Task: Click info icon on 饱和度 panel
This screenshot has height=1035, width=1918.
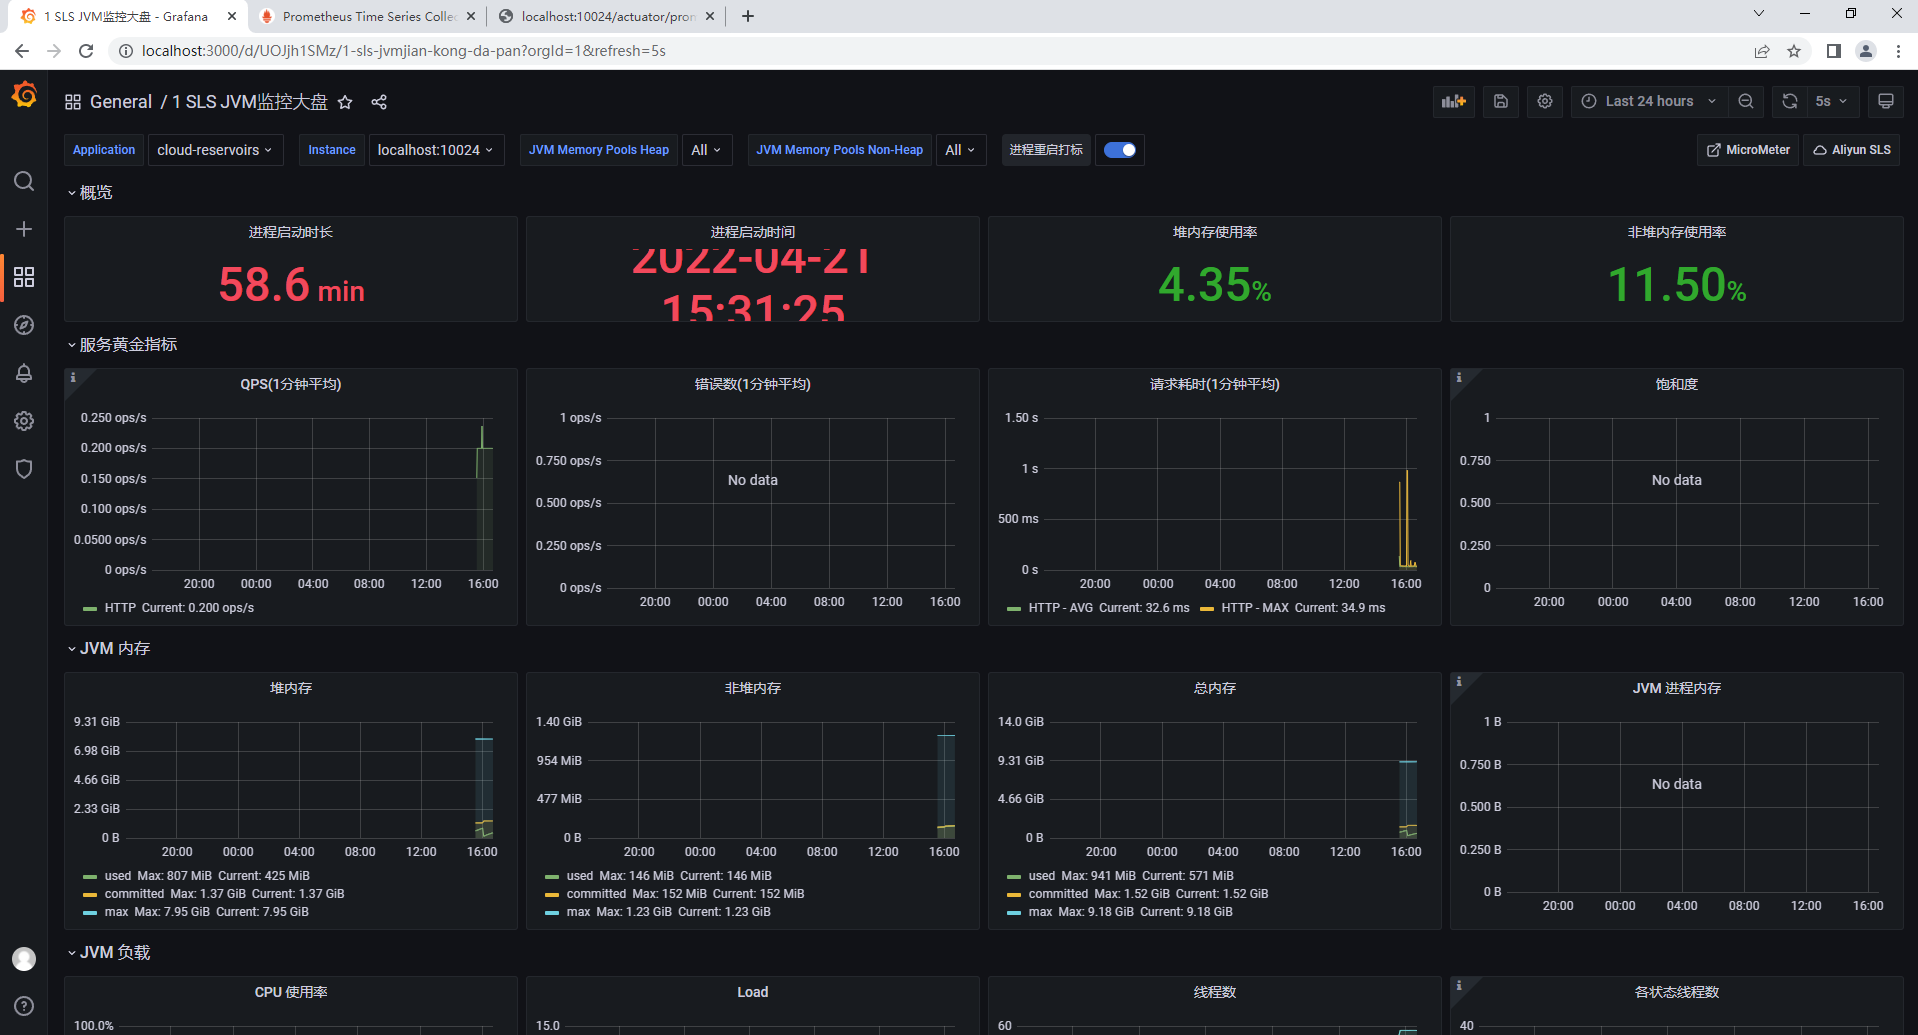Action: click(x=1458, y=377)
